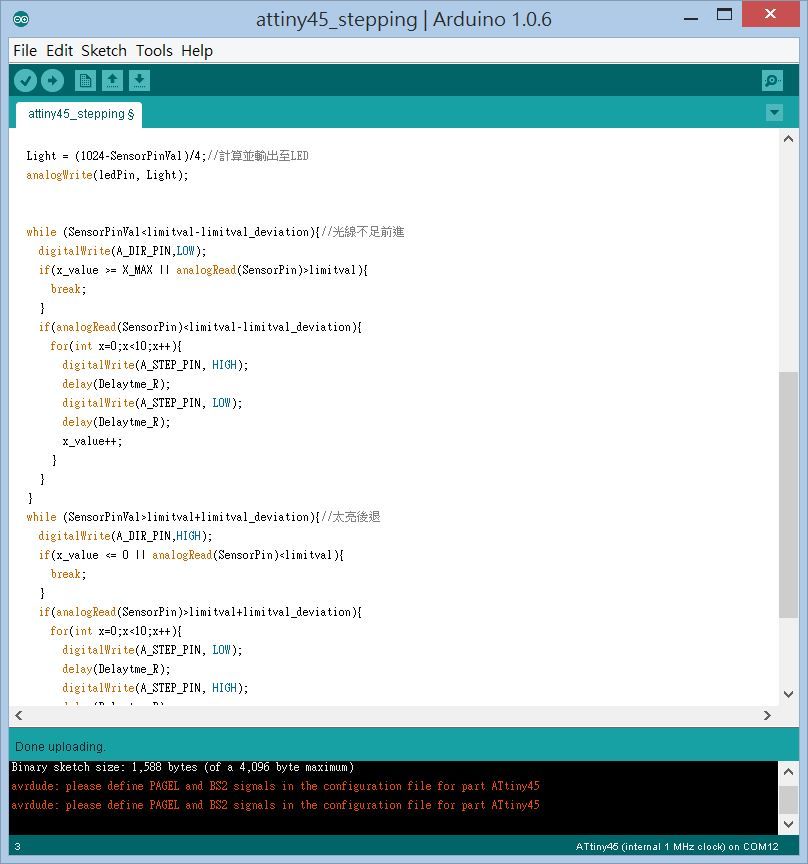808x864 pixels.
Task: Click the Upload arrow button
Action: (x=52, y=81)
